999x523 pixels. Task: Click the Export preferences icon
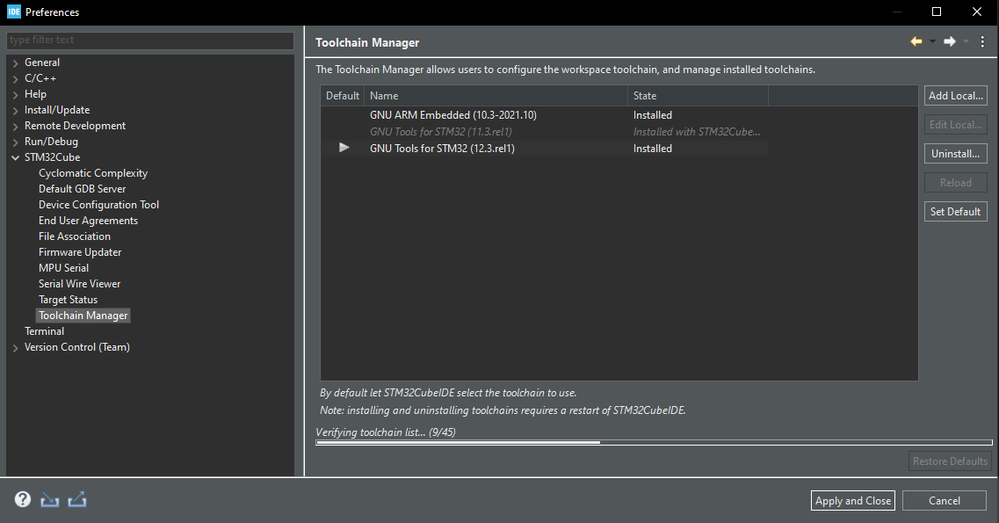coord(76,500)
